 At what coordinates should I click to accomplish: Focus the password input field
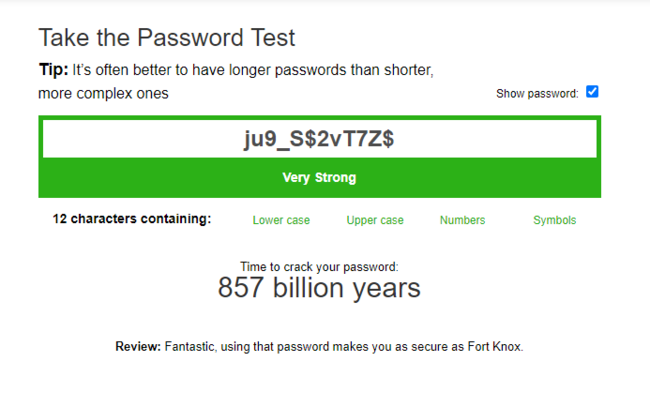(x=319, y=141)
